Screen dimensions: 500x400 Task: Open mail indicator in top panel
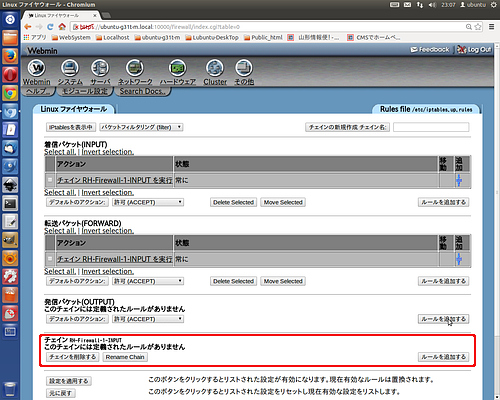(x=407, y=5)
